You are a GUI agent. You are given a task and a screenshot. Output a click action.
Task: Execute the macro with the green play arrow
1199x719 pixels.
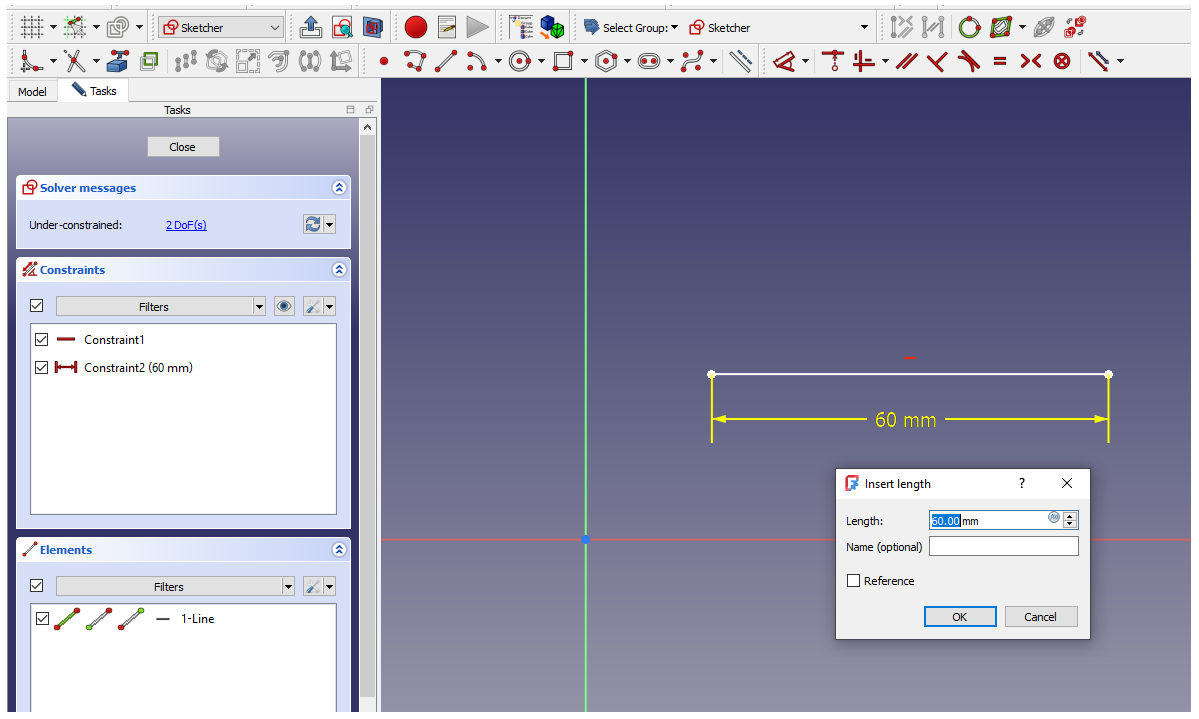(x=477, y=27)
